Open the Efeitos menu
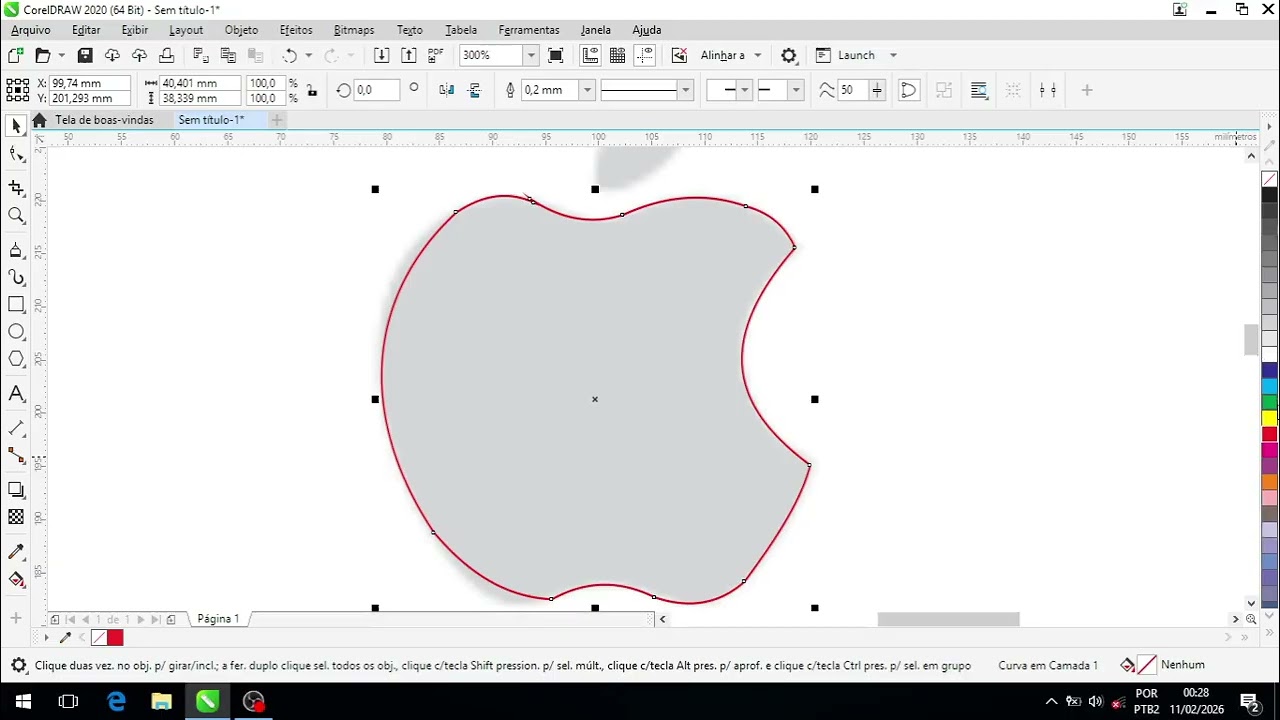The width and height of the screenshot is (1280, 720). pos(296,30)
